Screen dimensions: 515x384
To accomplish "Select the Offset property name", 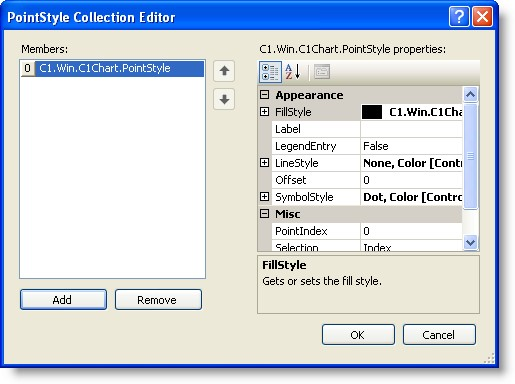I will pos(316,180).
